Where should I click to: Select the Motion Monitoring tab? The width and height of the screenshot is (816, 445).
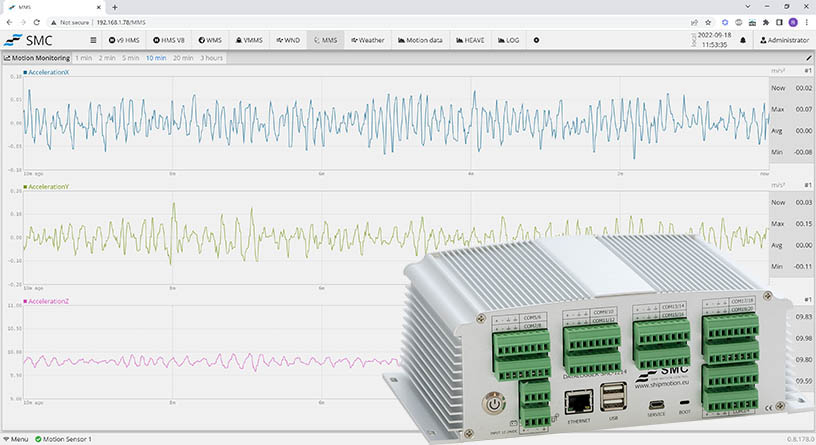37,58
